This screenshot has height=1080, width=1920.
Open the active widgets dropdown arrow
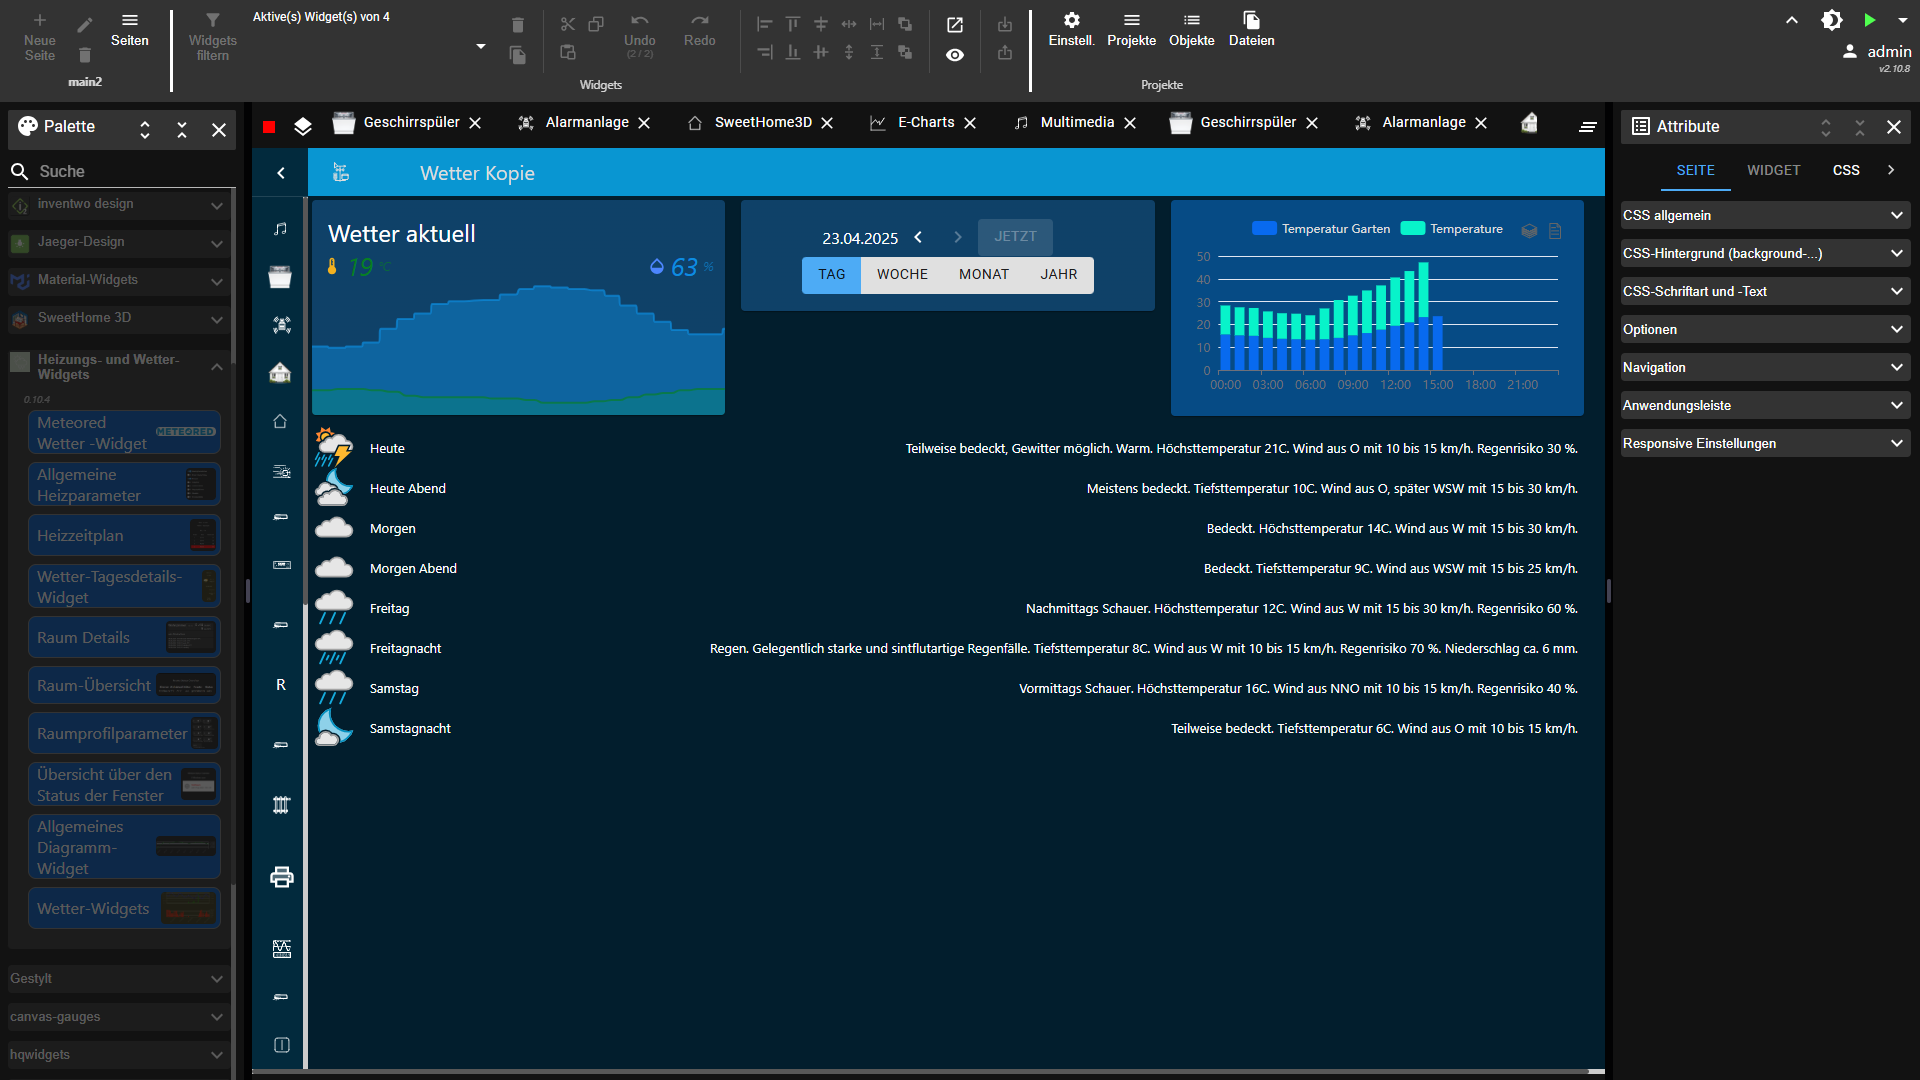tap(481, 46)
